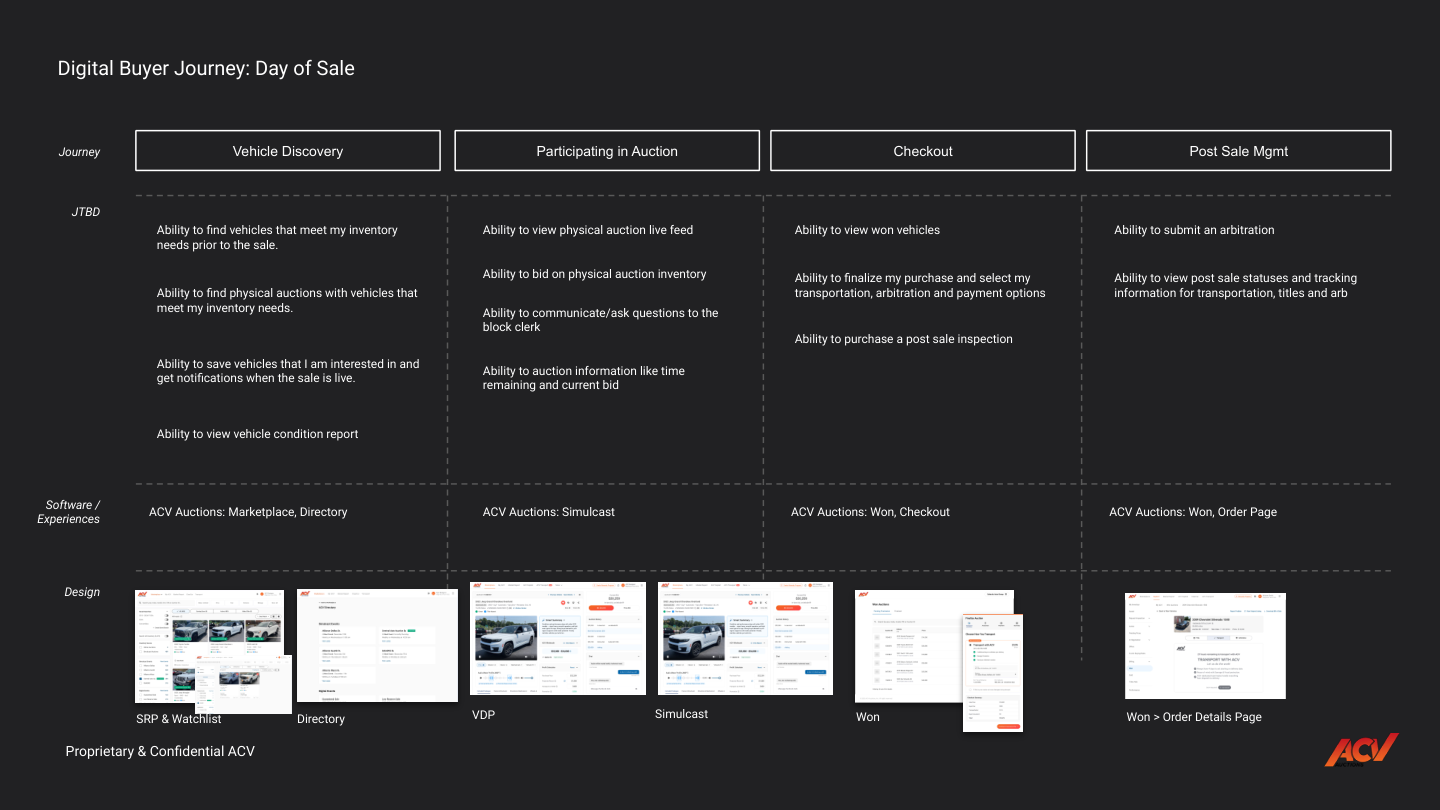This screenshot has width=1440, height=810.
Task: Click the SRP & Watchlist caption
Action: pos(179,719)
